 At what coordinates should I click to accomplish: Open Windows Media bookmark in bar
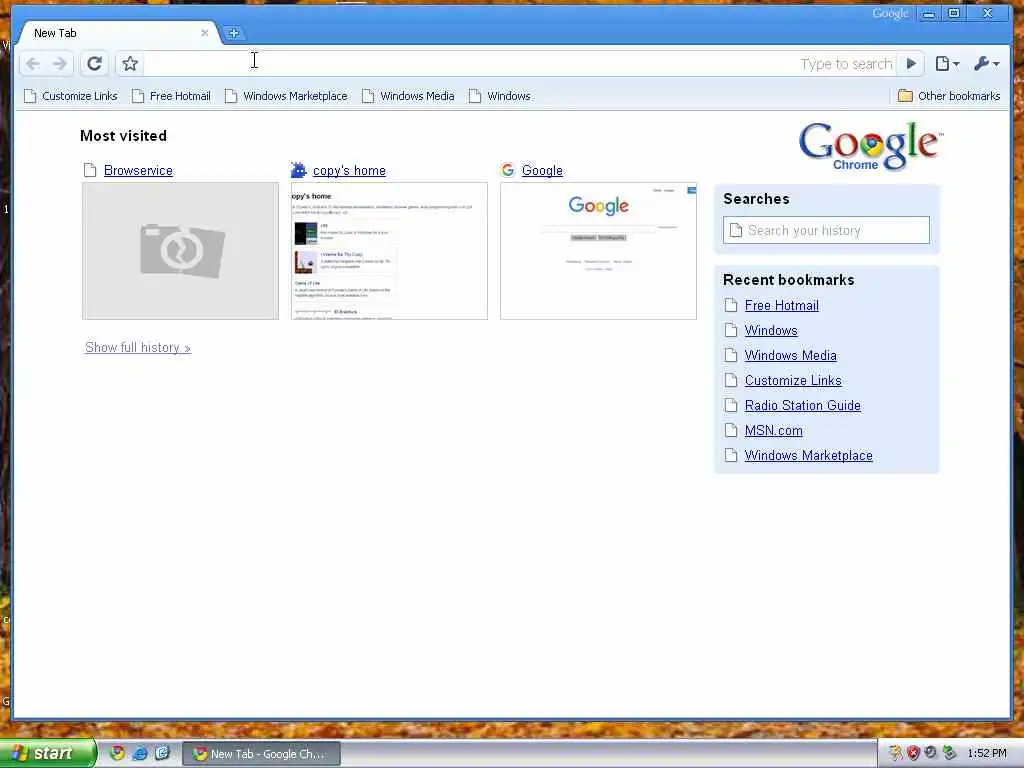click(x=408, y=96)
